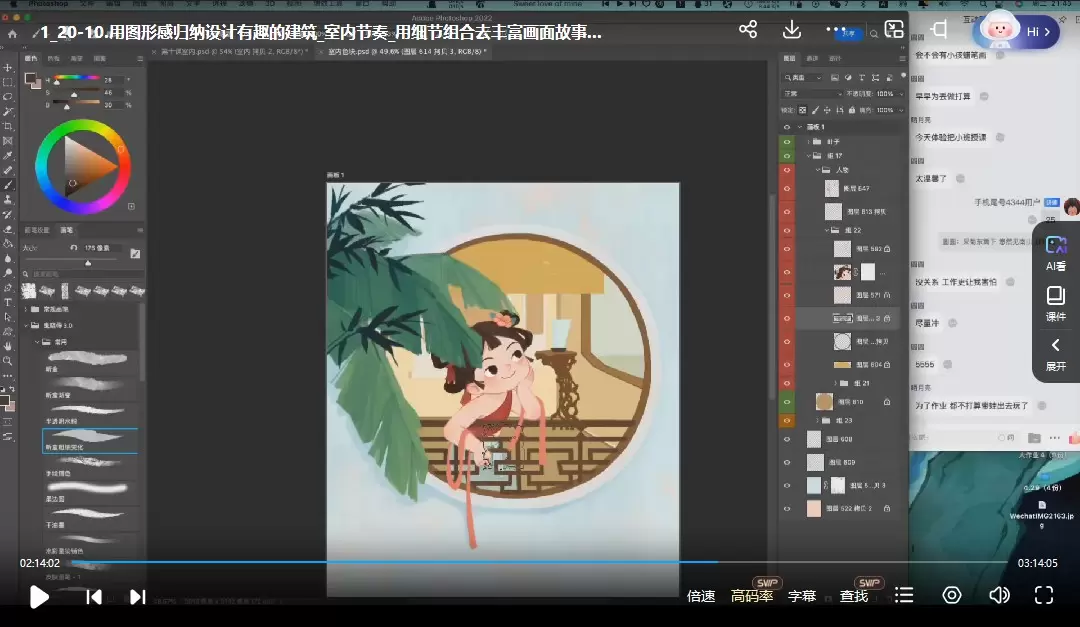Hide the 组 22 group via eye icon
Image resolution: width=1080 pixels, height=627 pixels.
click(x=787, y=230)
